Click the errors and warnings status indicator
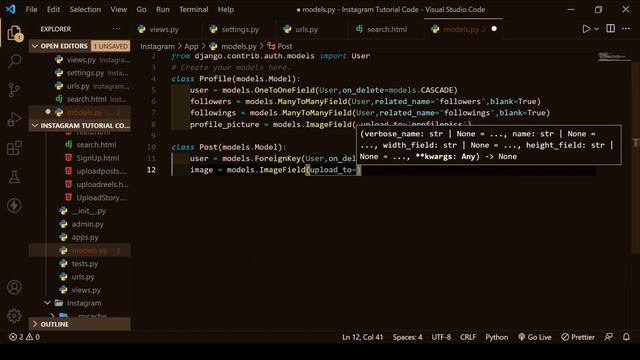The height and width of the screenshot is (360, 640). 24,337
